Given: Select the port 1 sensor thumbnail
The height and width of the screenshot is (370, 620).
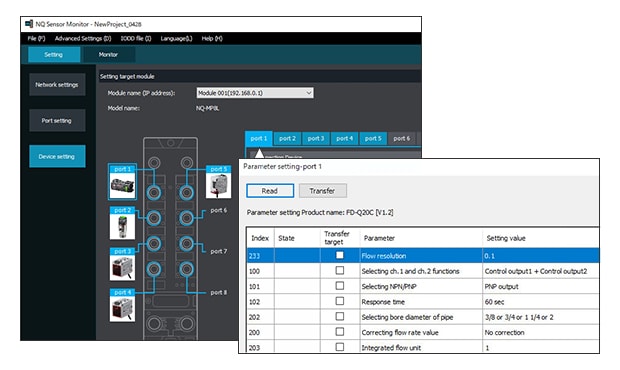Looking at the screenshot, I should (123, 185).
